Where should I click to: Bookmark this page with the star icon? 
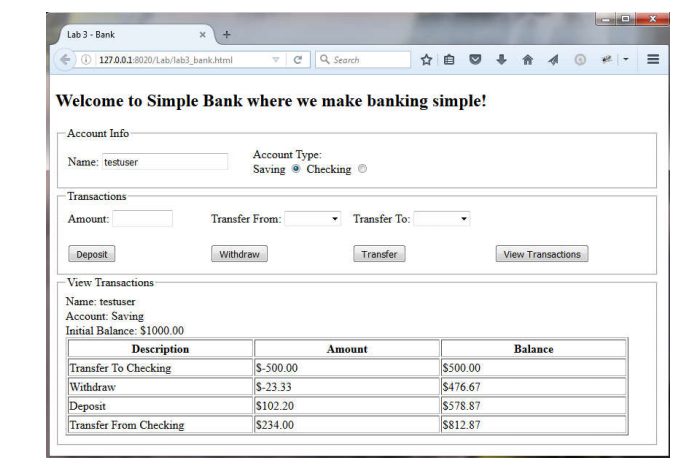tap(426, 60)
